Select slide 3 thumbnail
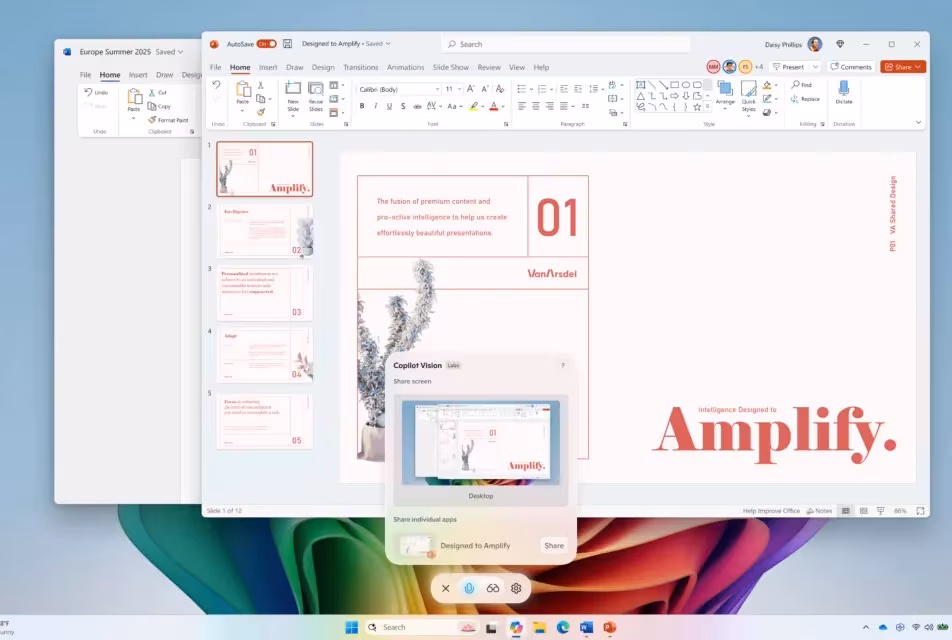The image size is (952, 640). point(265,293)
